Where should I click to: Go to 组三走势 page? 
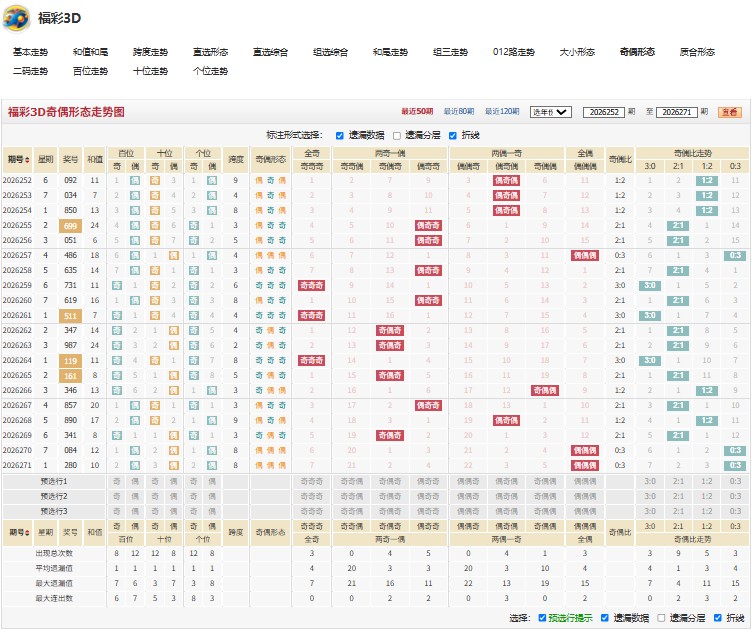click(450, 52)
